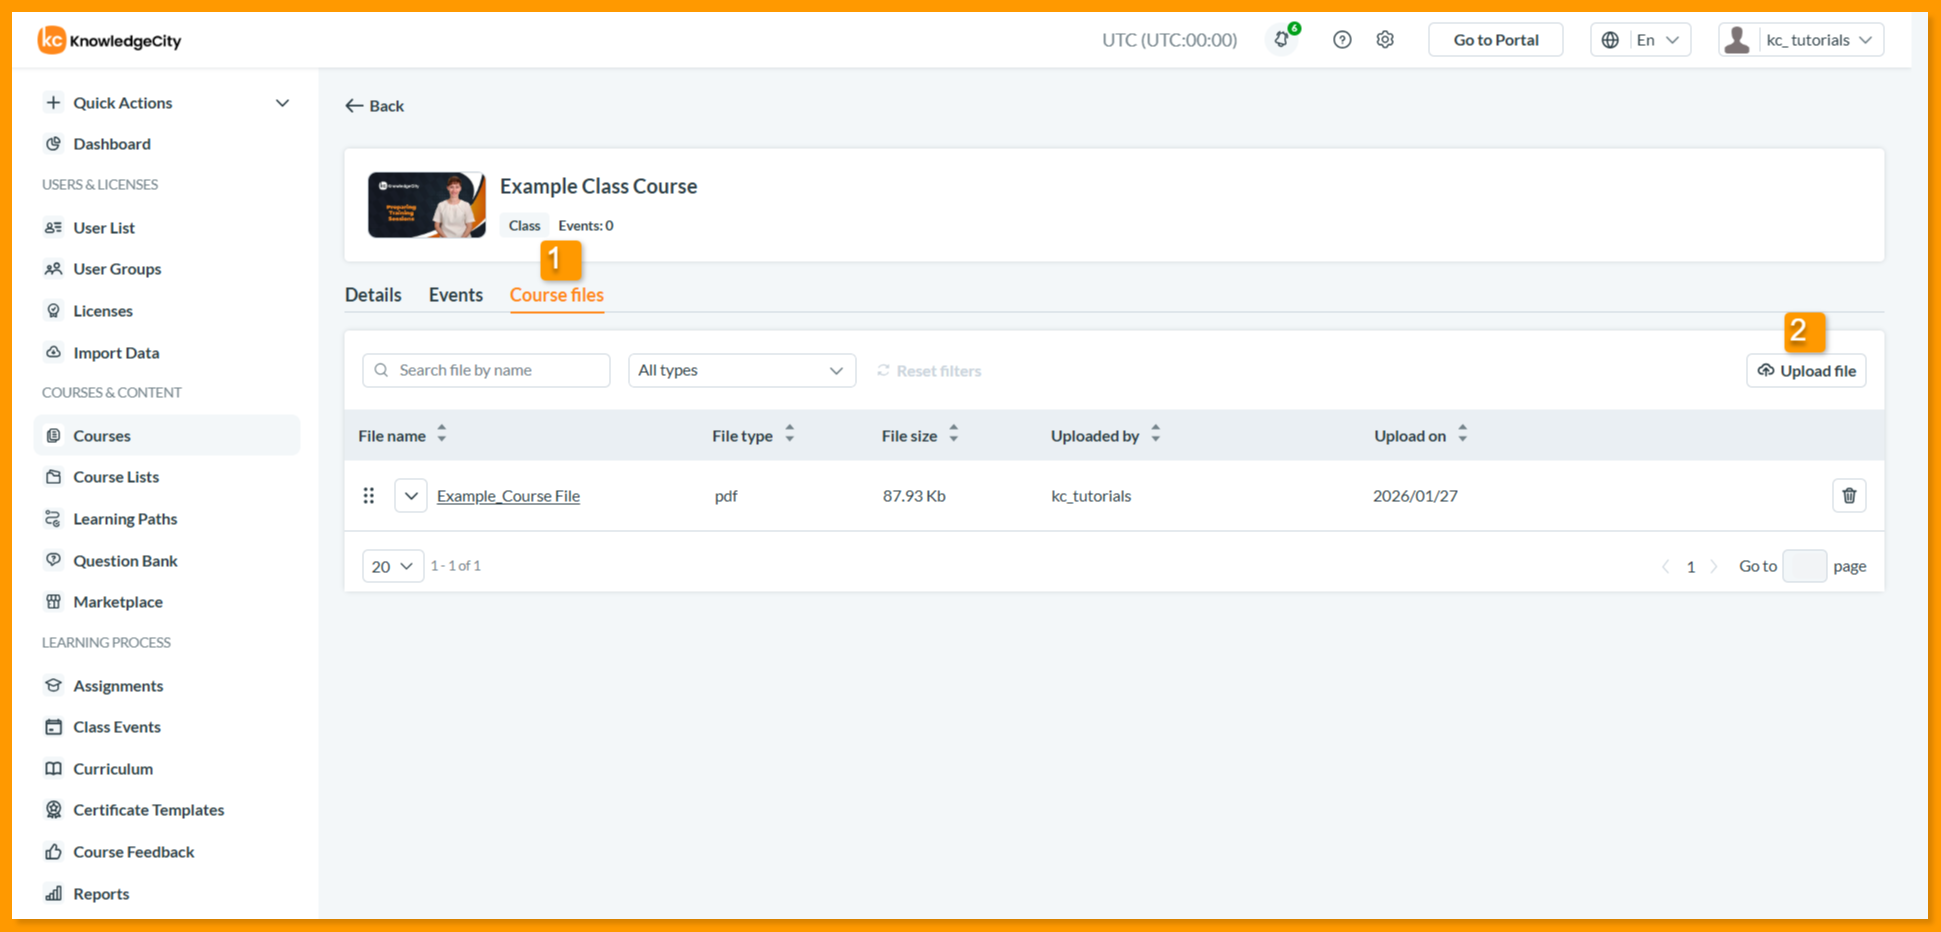The height and width of the screenshot is (932, 1941).
Task: Open the settings gear icon
Action: (1385, 40)
